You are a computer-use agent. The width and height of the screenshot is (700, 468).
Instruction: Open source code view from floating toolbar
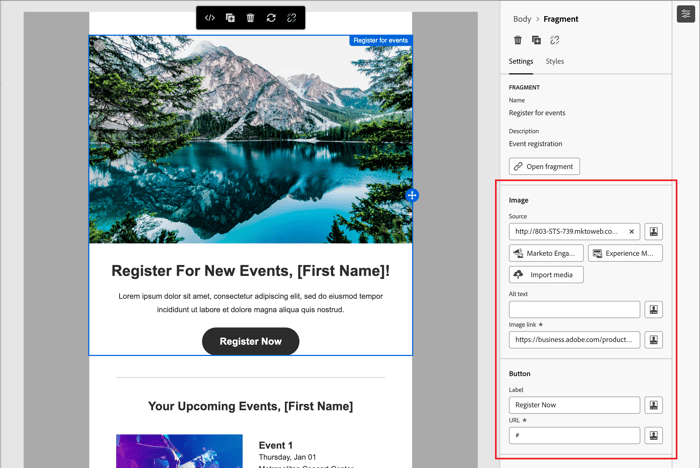pyautogui.click(x=209, y=18)
